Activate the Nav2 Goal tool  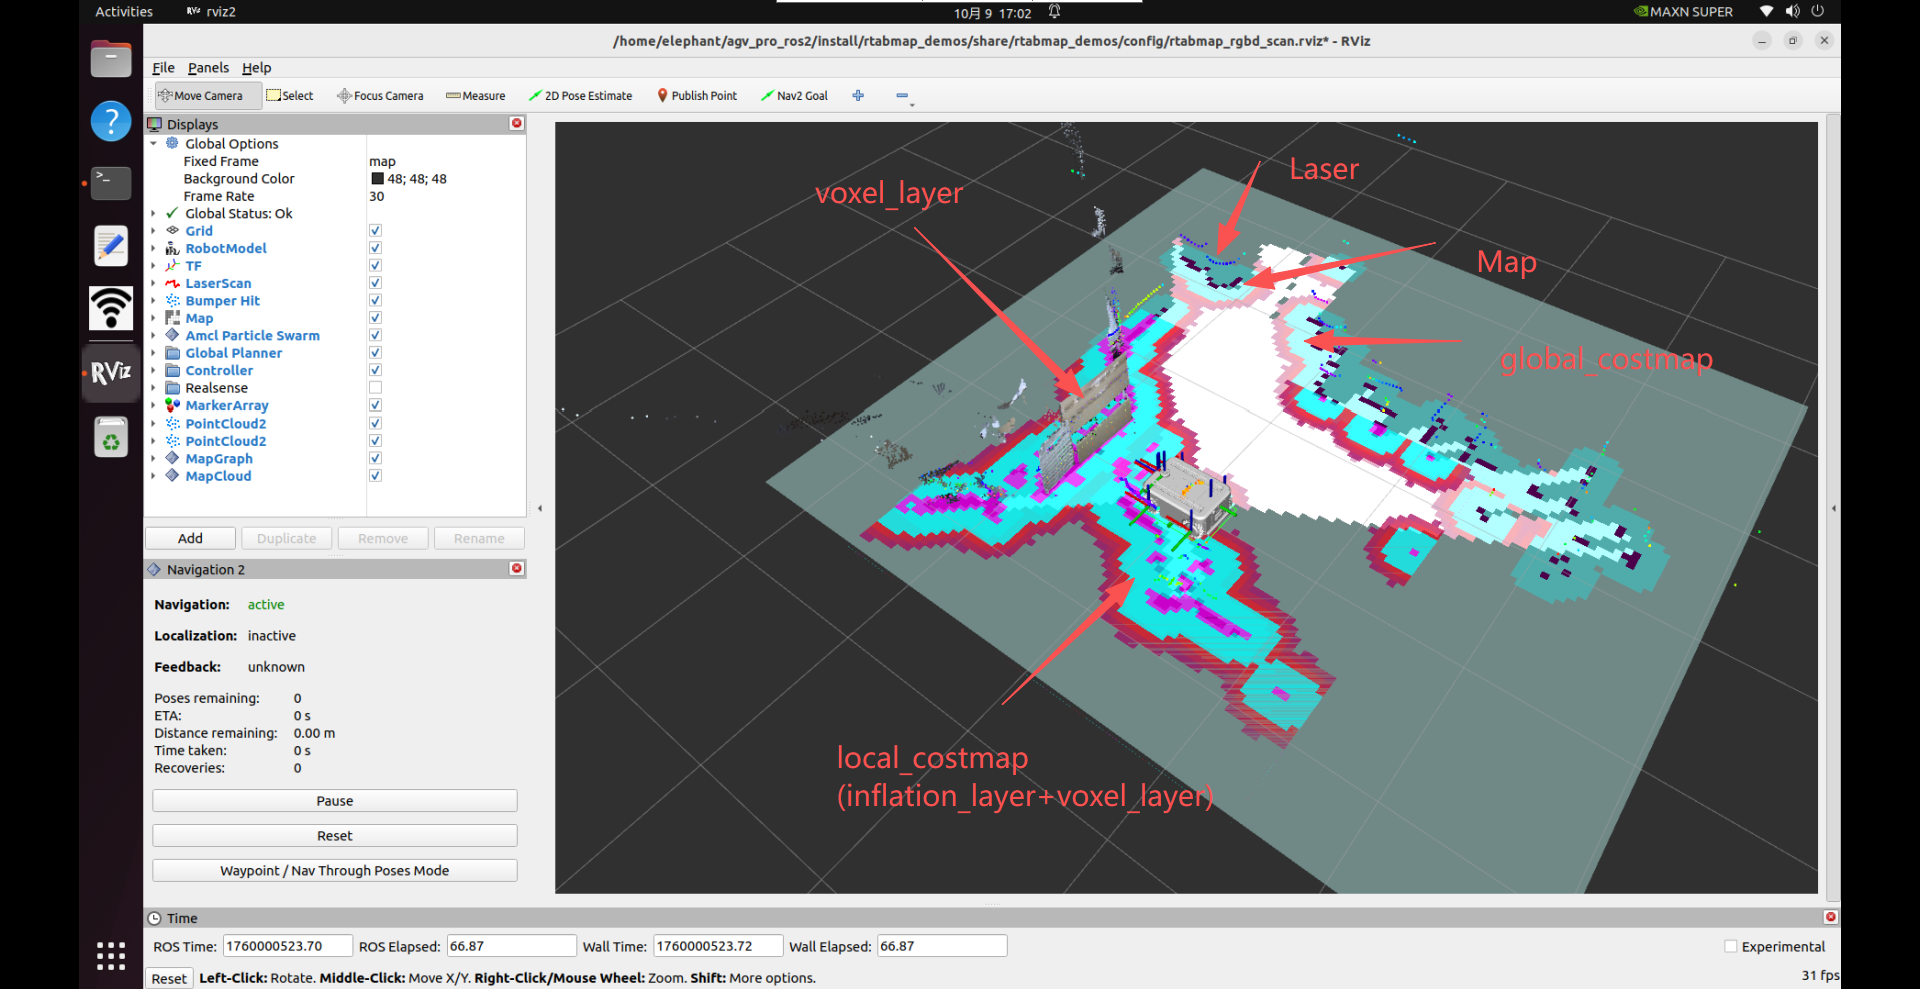794,96
